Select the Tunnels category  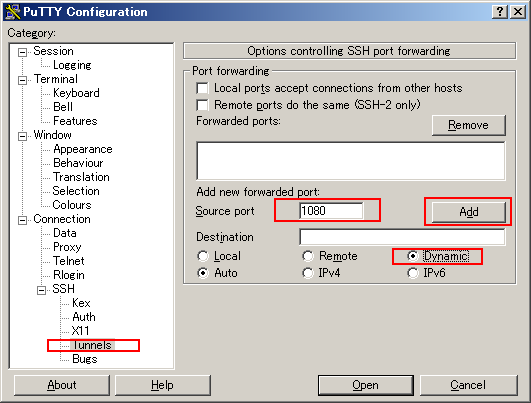coord(92,345)
